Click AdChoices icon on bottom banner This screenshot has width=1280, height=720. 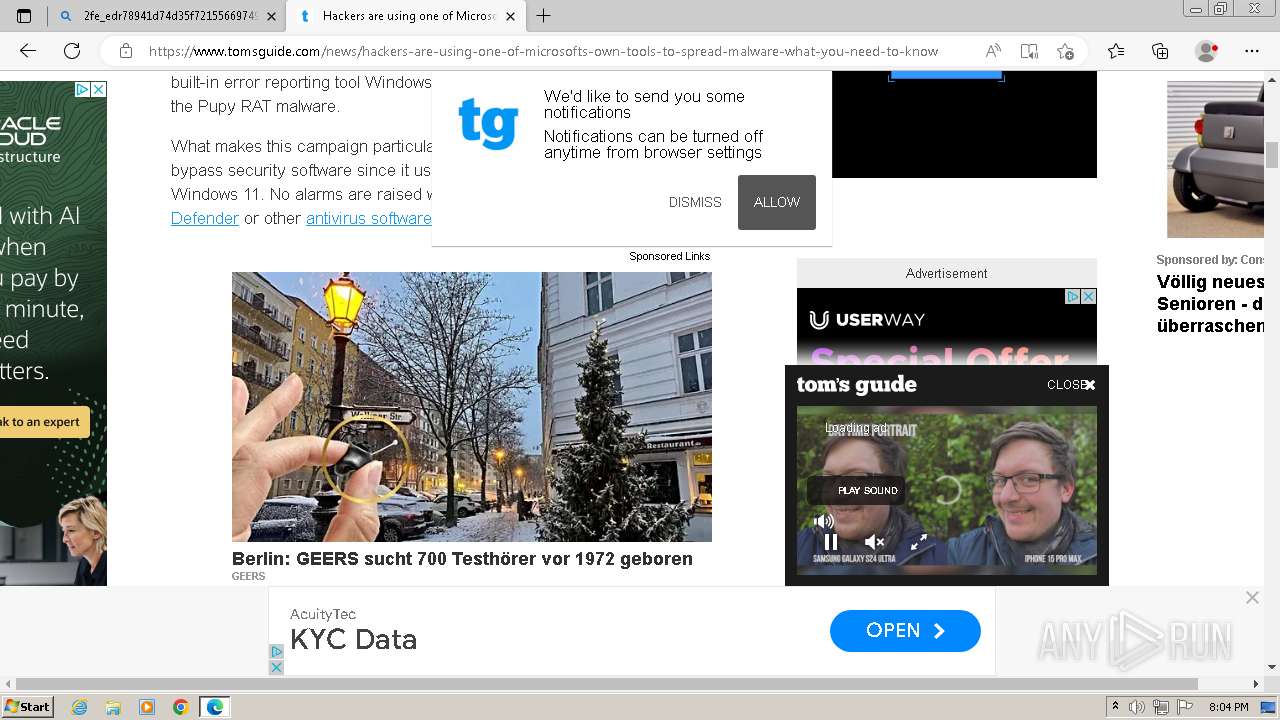(x=277, y=652)
